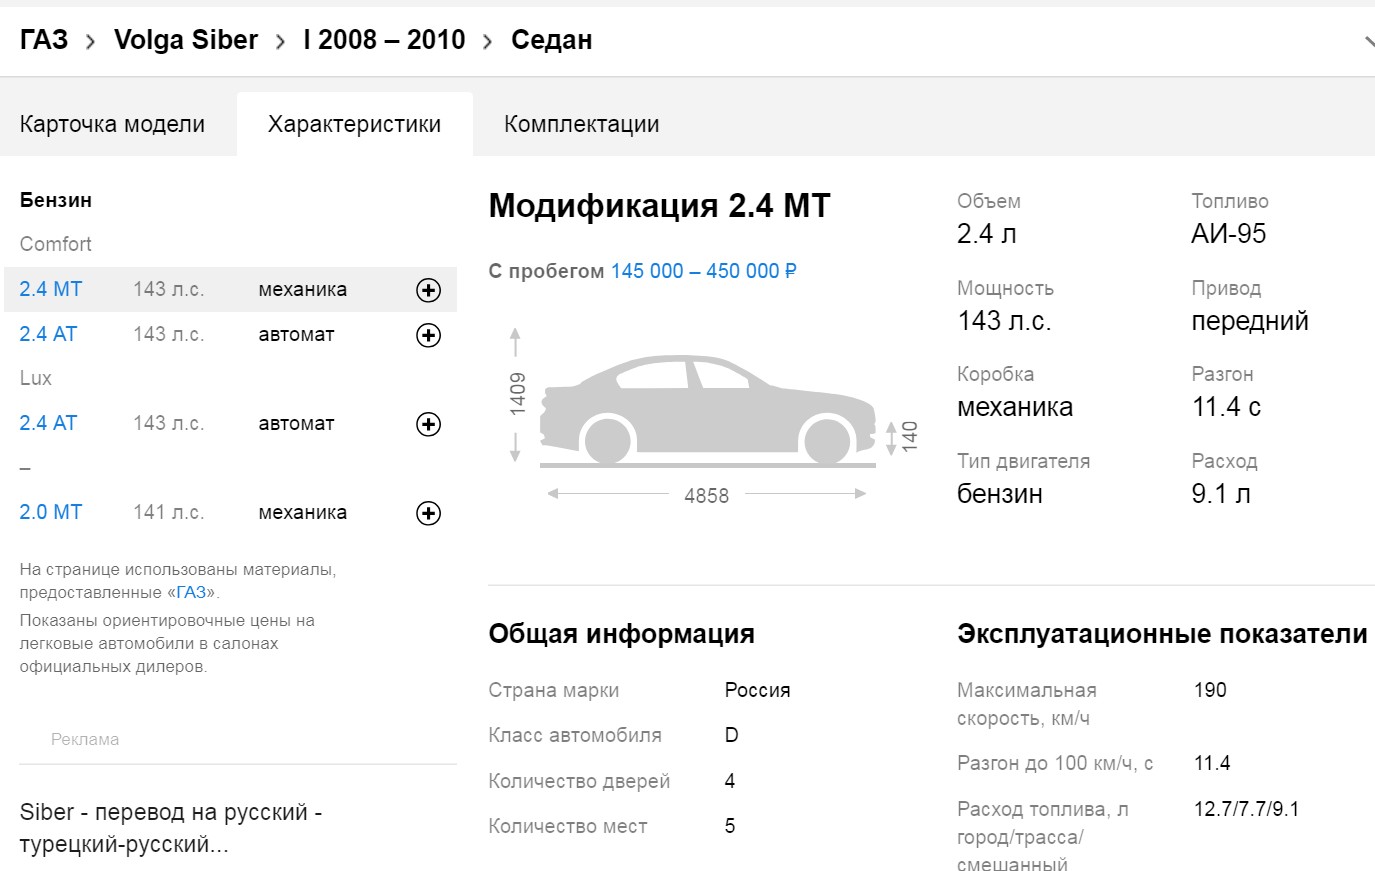Open the Siber перевод на русский ad link
This screenshot has width=1375, height=871.
click(171, 828)
